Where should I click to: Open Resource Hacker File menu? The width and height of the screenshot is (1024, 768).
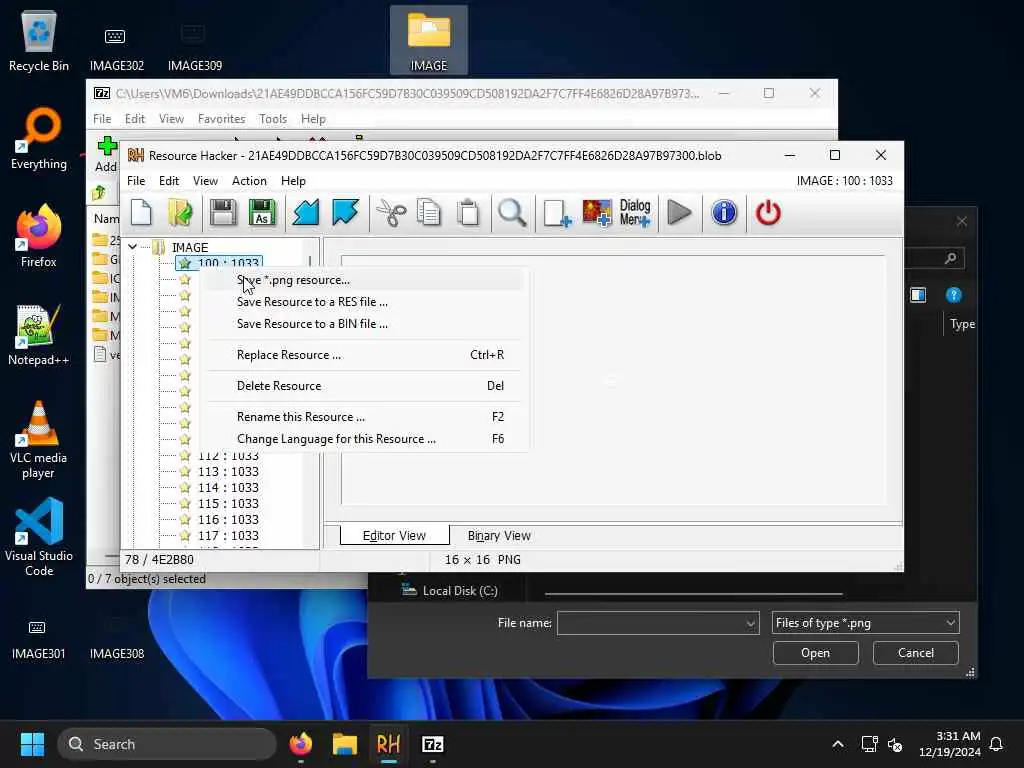[136, 181]
